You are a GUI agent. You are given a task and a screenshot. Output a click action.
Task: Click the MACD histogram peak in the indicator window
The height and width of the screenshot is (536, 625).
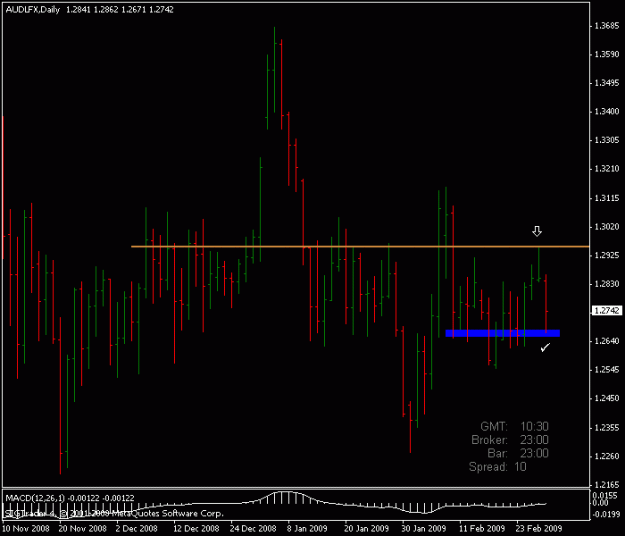(284, 498)
